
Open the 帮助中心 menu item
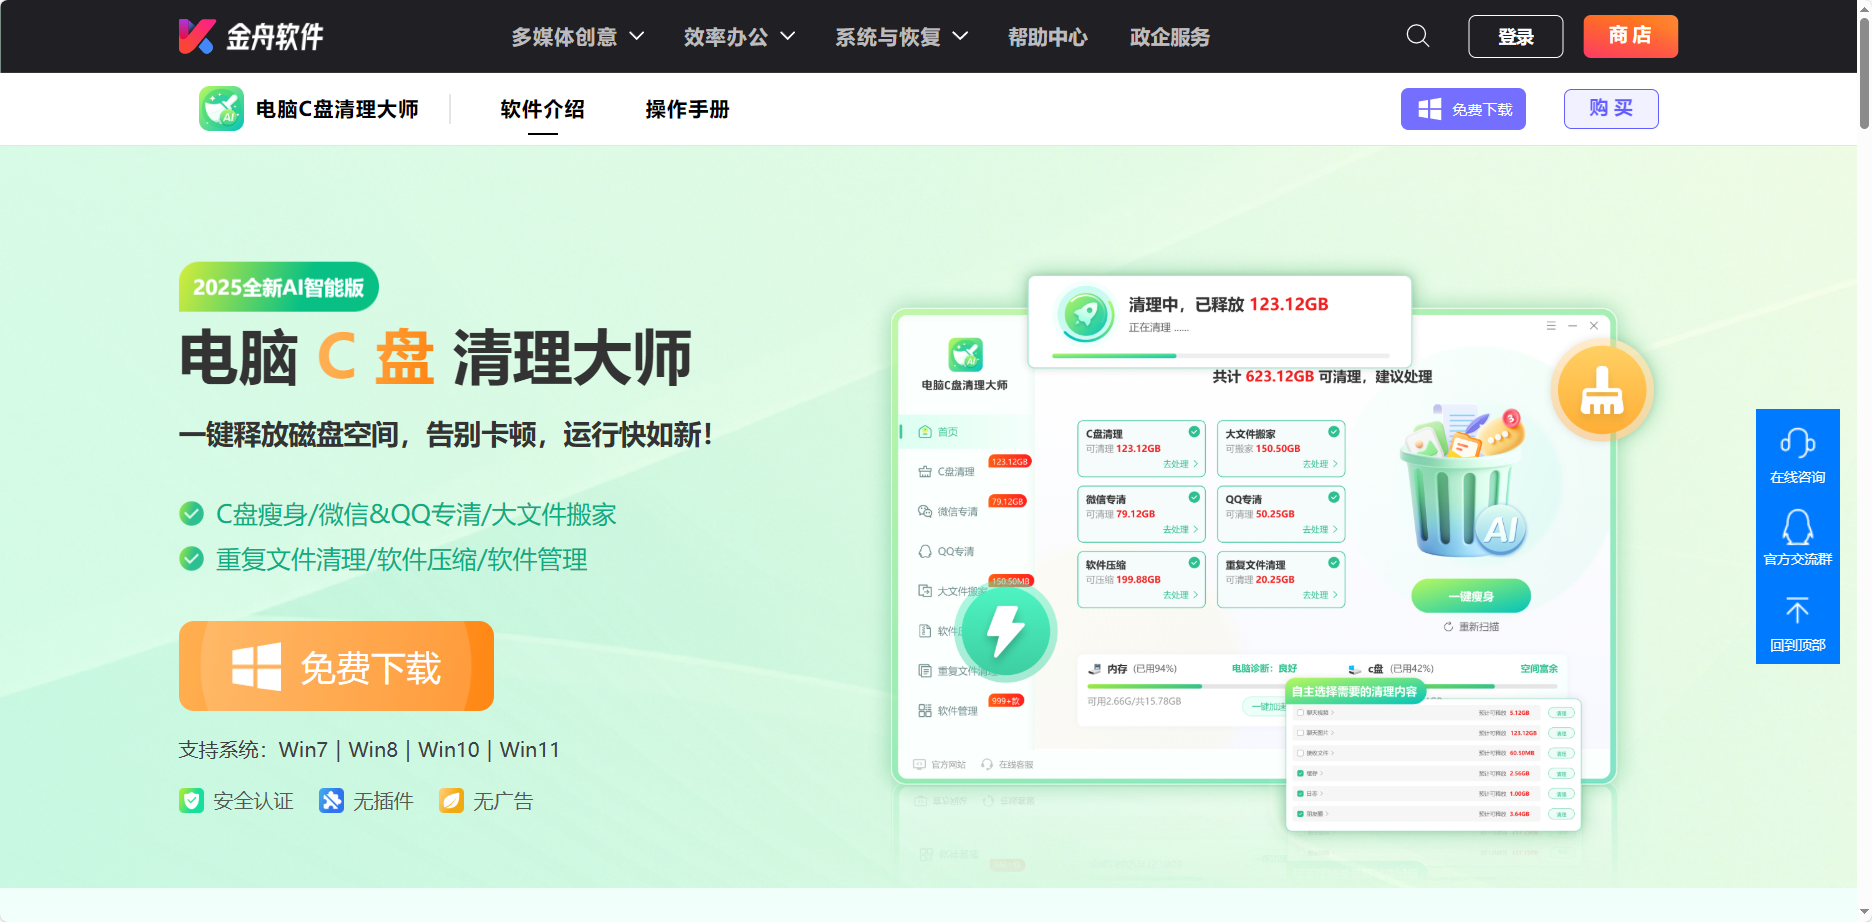point(1048,36)
